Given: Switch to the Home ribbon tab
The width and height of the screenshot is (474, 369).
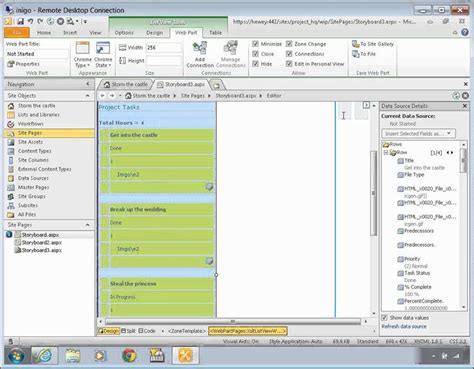Looking at the screenshot, I should 44,33.
